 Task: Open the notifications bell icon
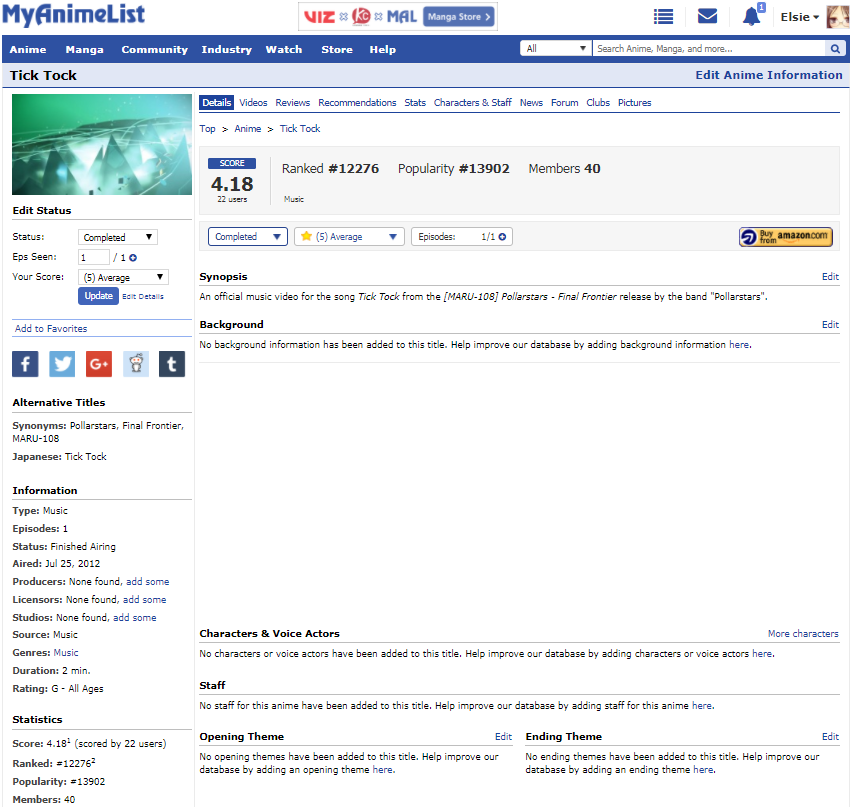[751, 17]
